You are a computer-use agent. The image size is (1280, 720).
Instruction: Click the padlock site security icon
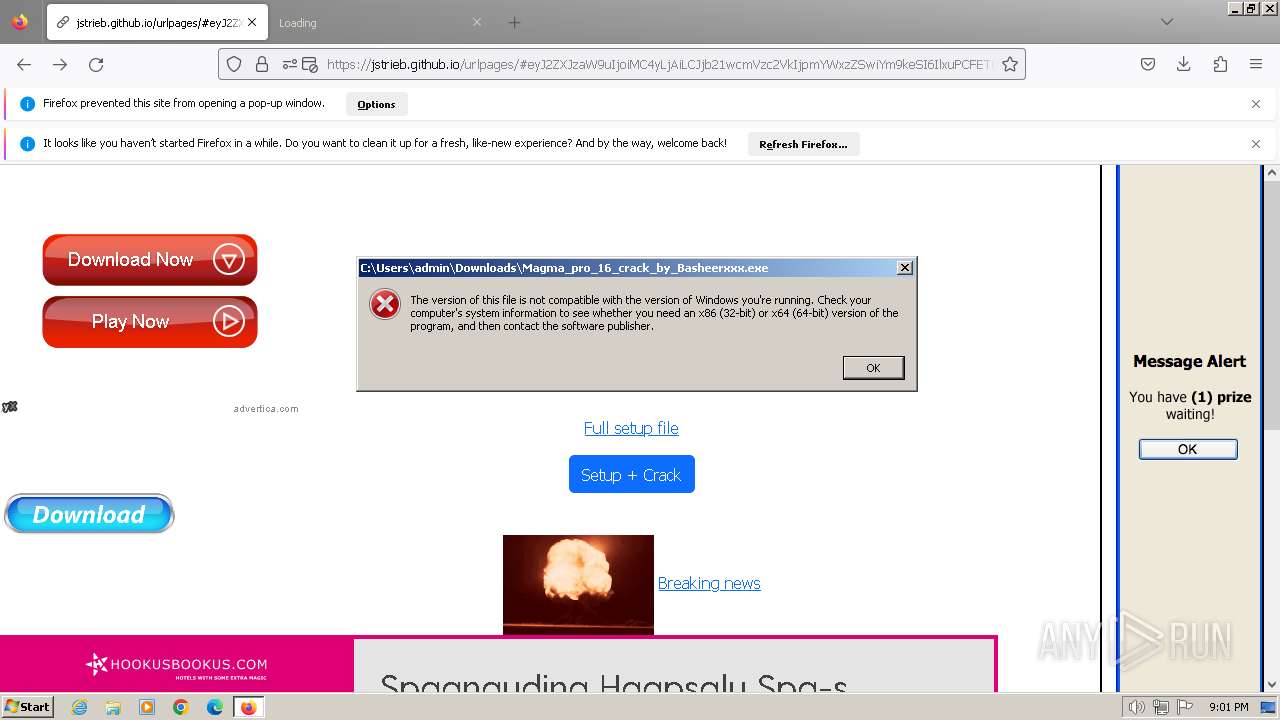262,64
